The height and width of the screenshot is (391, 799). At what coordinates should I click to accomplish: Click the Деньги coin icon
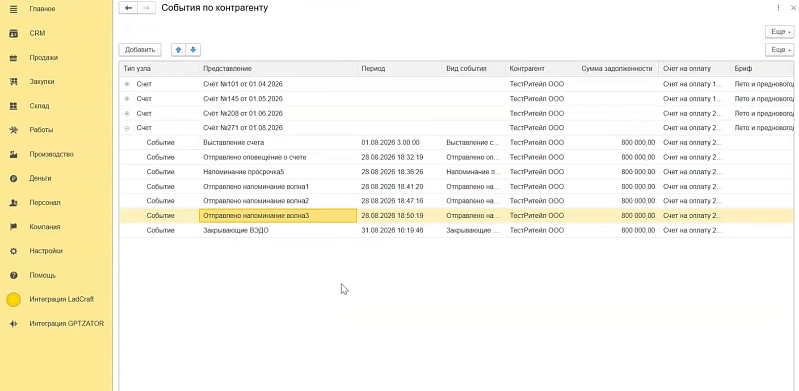tap(14, 178)
